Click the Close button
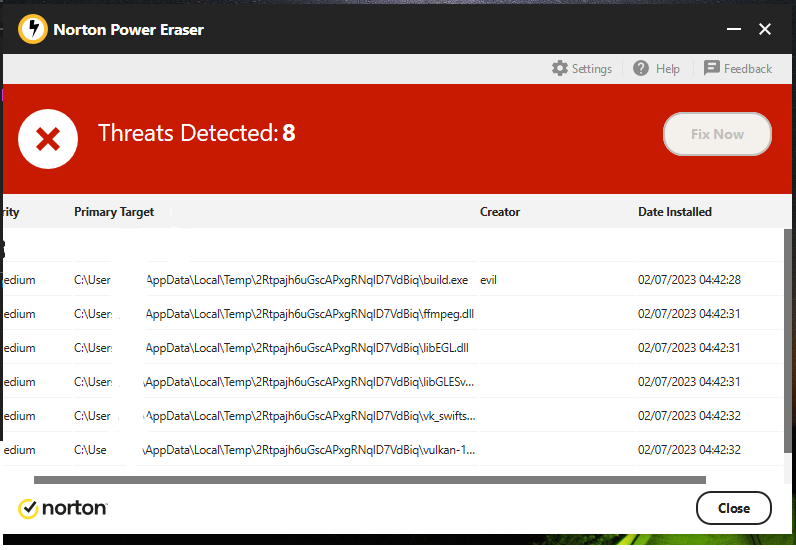 734,508
